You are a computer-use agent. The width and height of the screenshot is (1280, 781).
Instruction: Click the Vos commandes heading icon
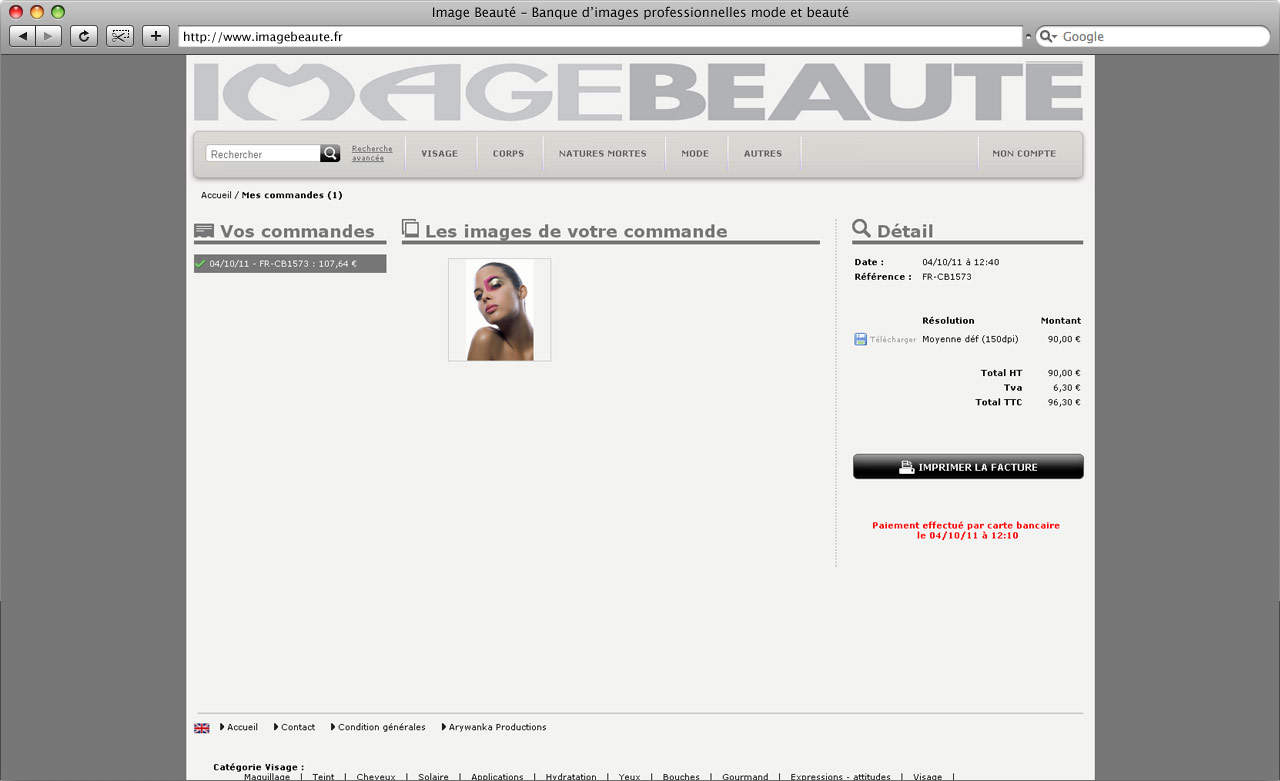[x=204, y=231]
